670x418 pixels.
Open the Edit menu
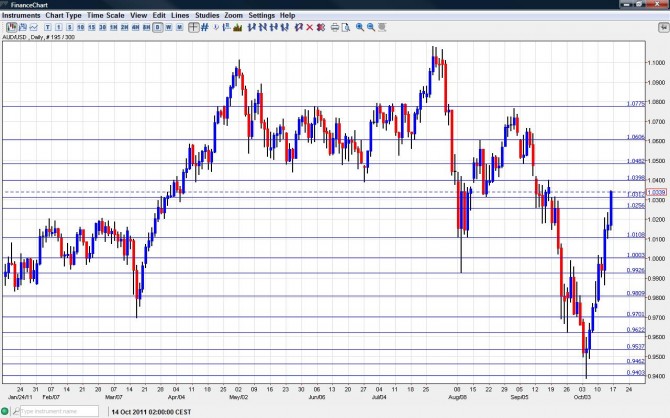159,15
